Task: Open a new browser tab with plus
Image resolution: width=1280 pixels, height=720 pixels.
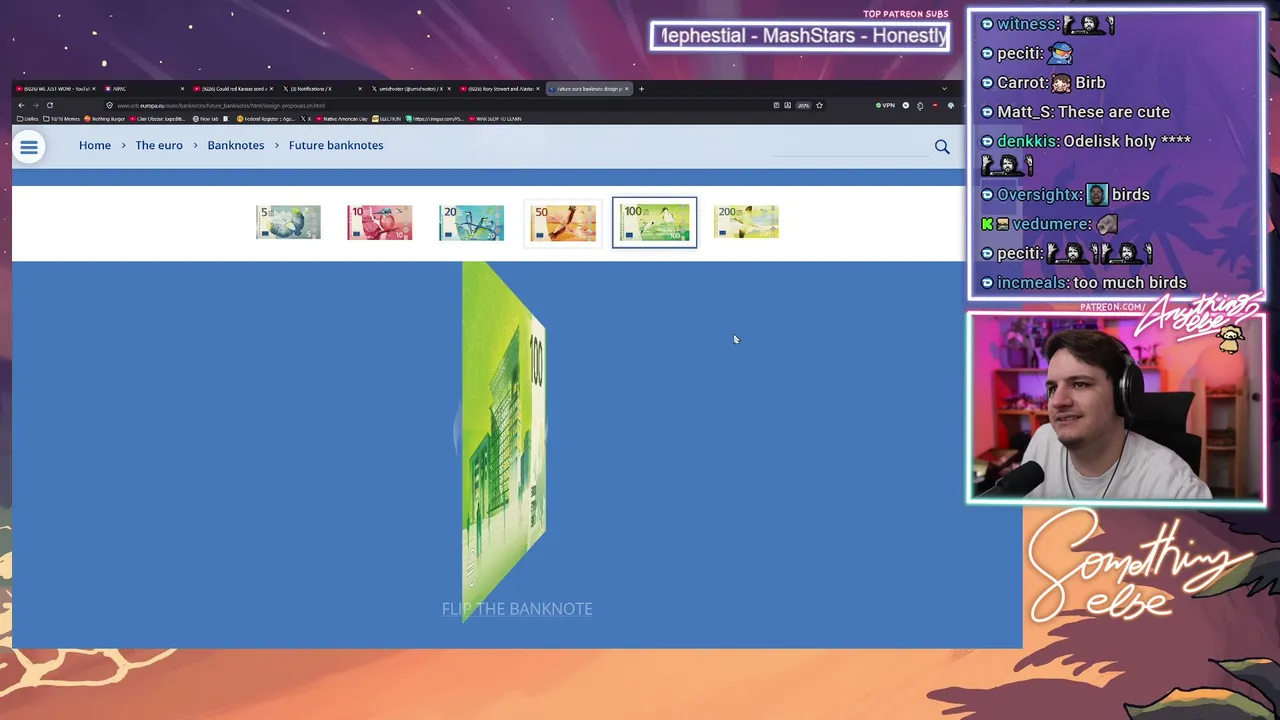Action: (x=641, y=89)
